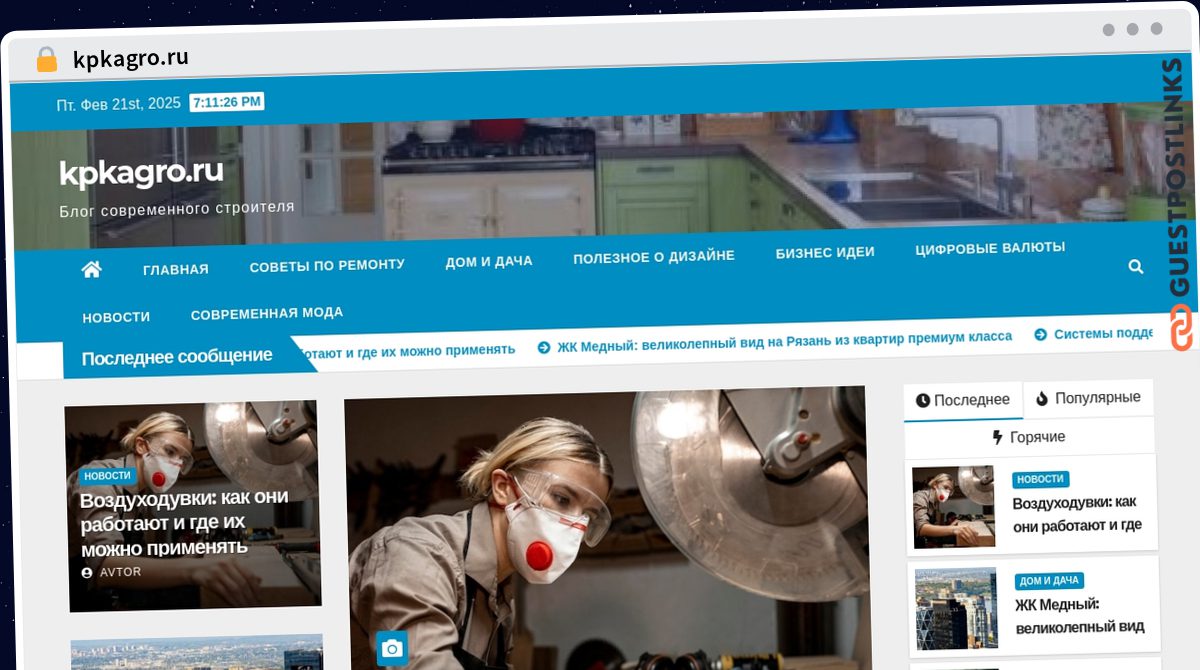Select БИЗНЕС ИДЕИ menu item
The height and width of the screenshot is (670, 1200).
[x=825, y=252]
